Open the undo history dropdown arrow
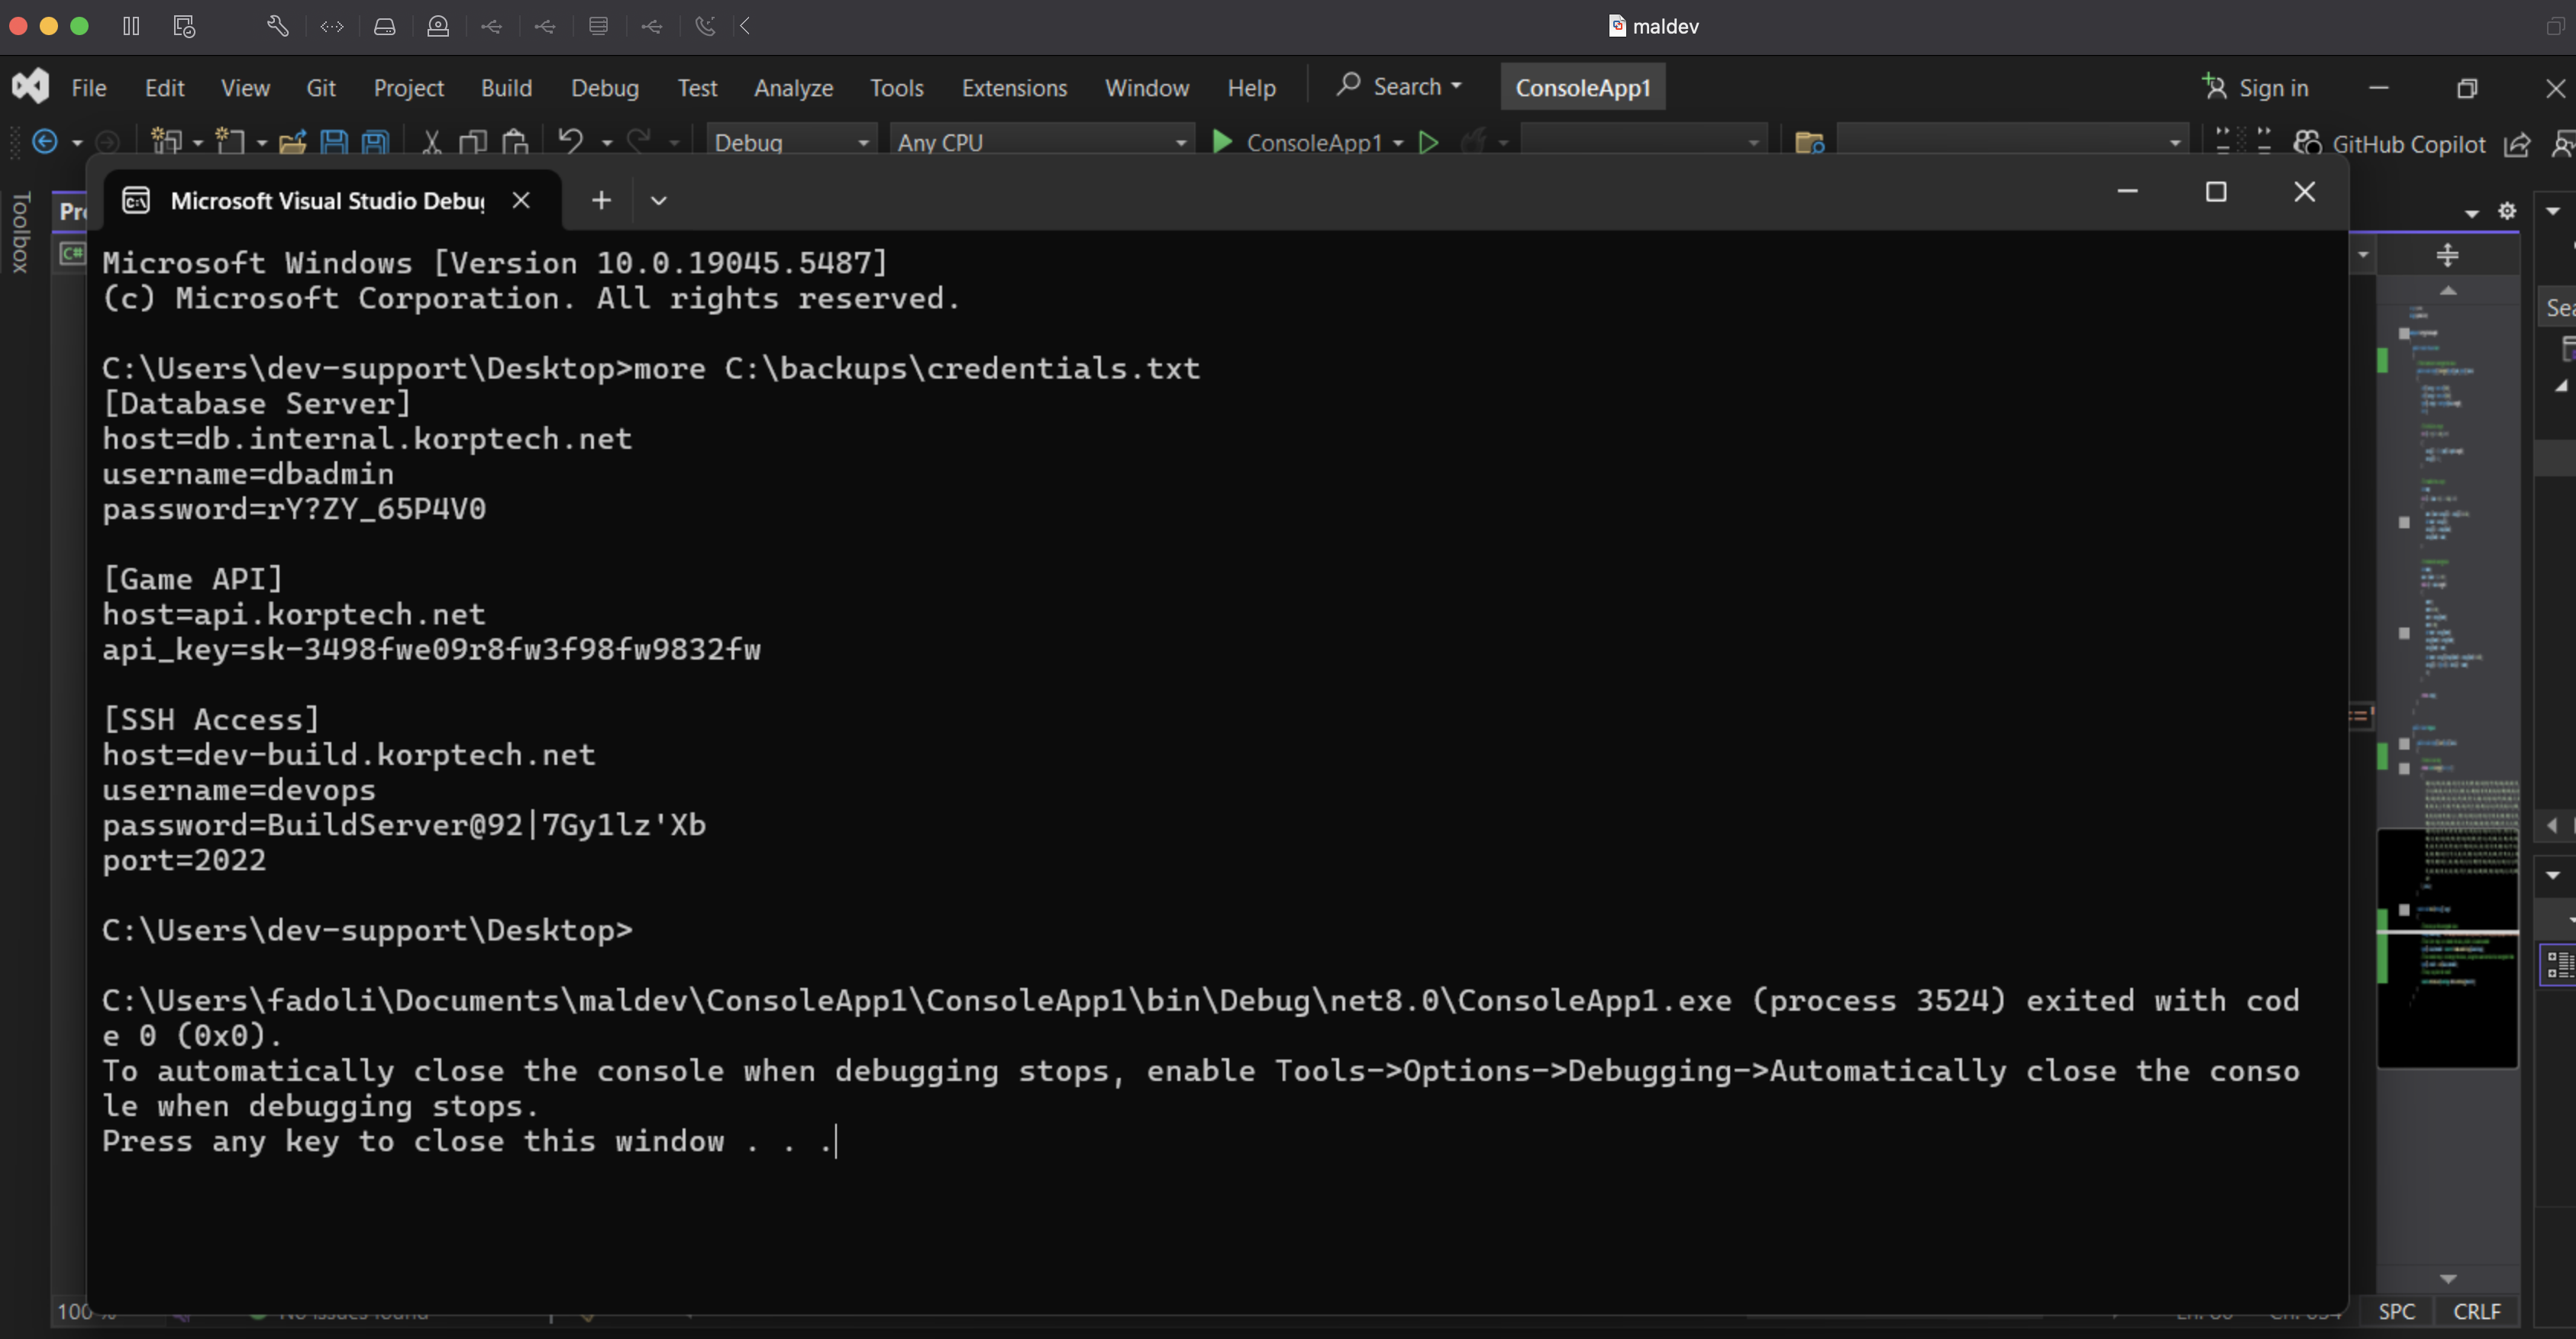The image size is (2576, 1339). click(607, 143)
